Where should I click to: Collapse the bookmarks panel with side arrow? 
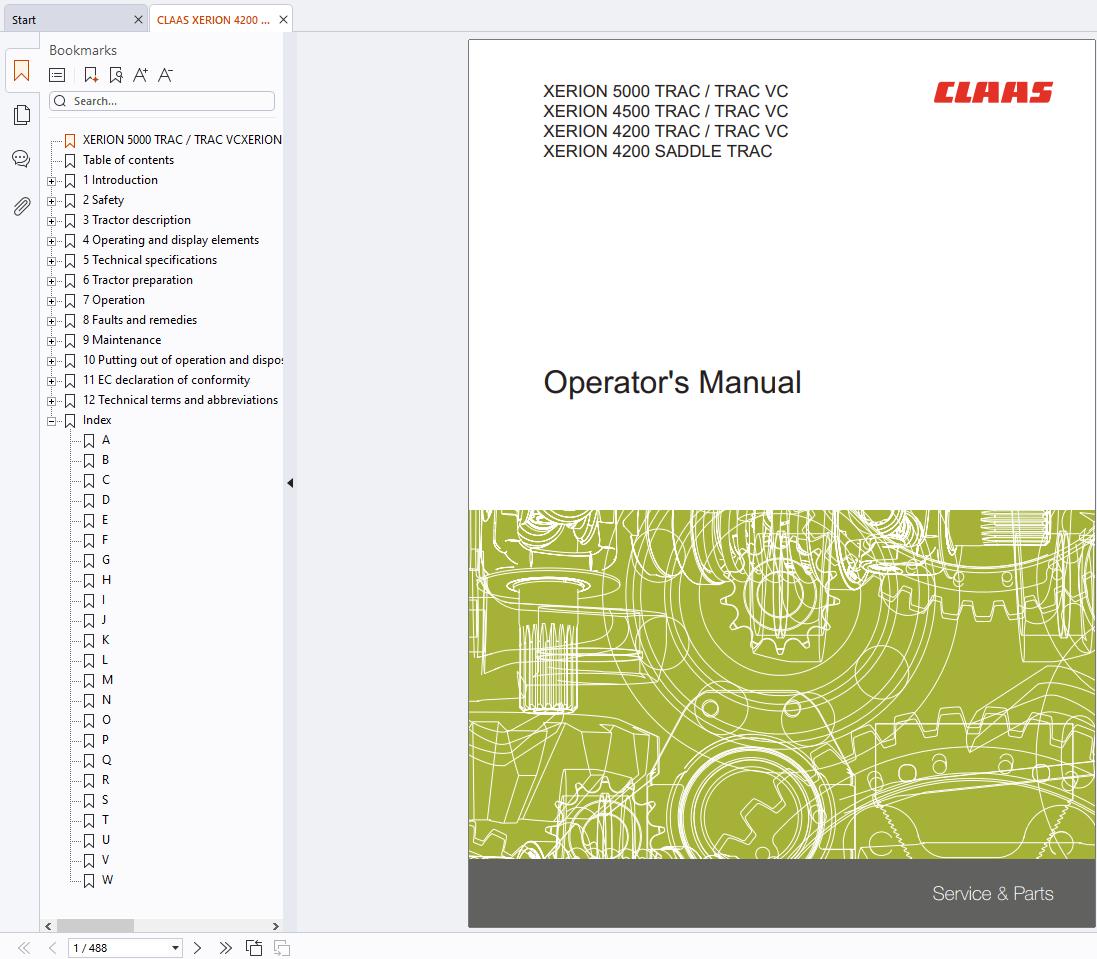point(290,483)
